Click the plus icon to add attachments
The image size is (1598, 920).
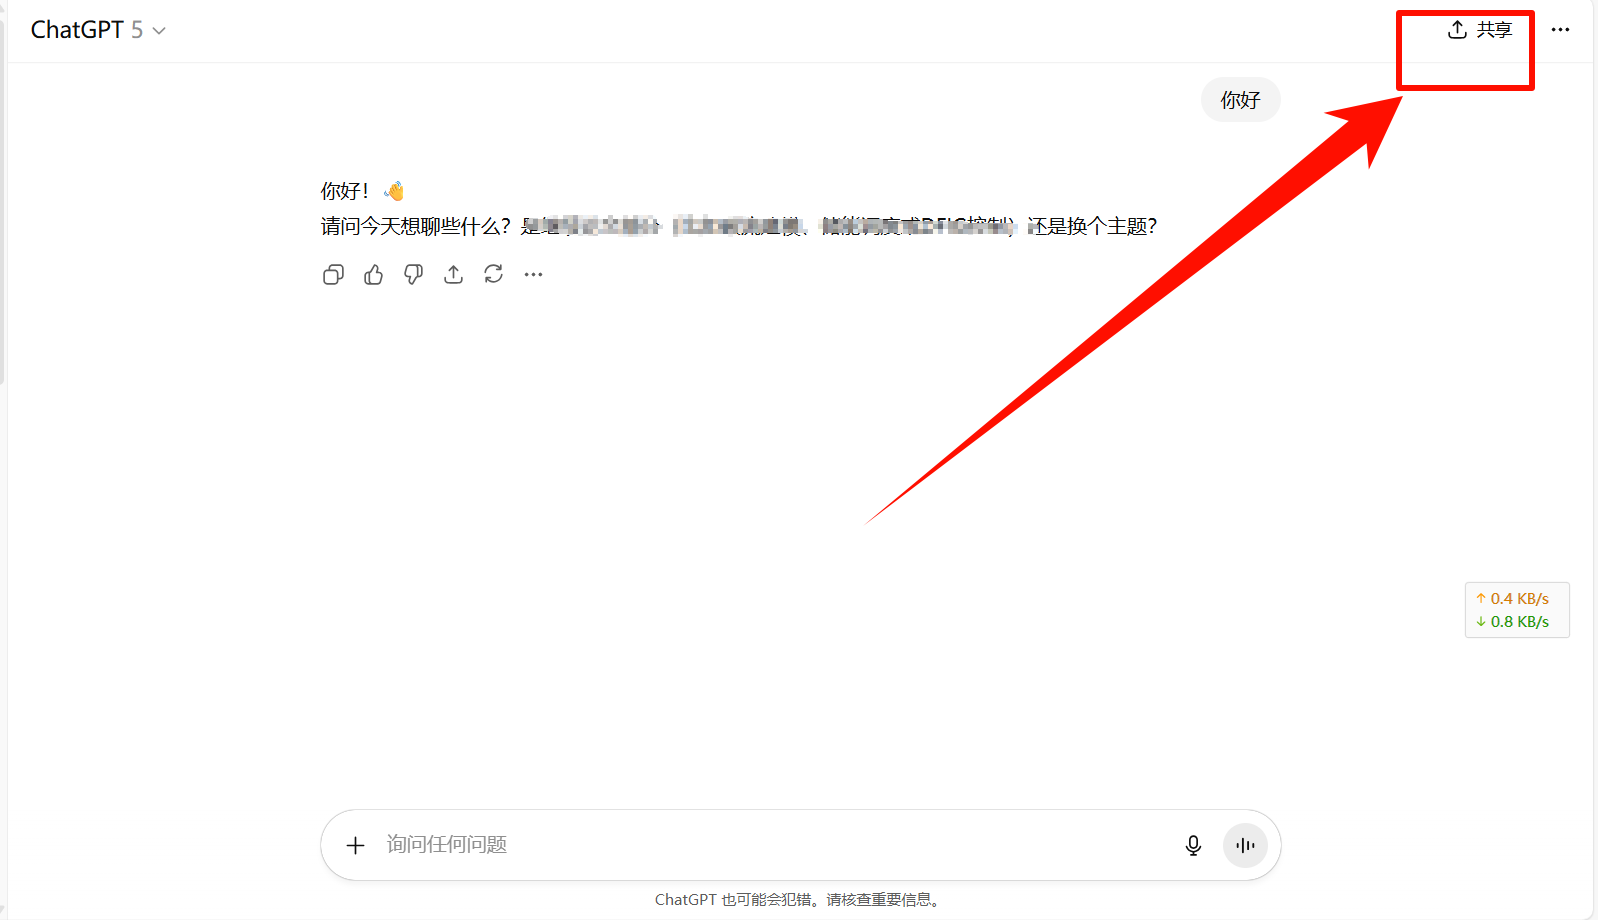tap(355, 846)
